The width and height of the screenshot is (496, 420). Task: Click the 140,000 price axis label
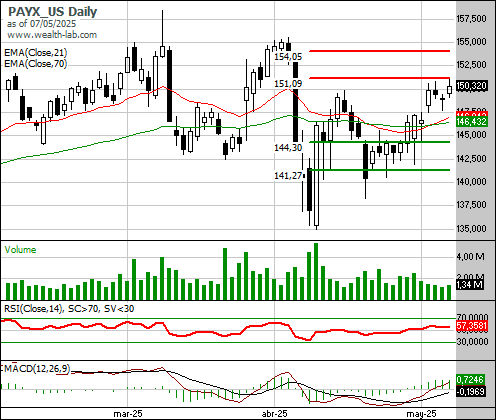click(x=471, y=182)
